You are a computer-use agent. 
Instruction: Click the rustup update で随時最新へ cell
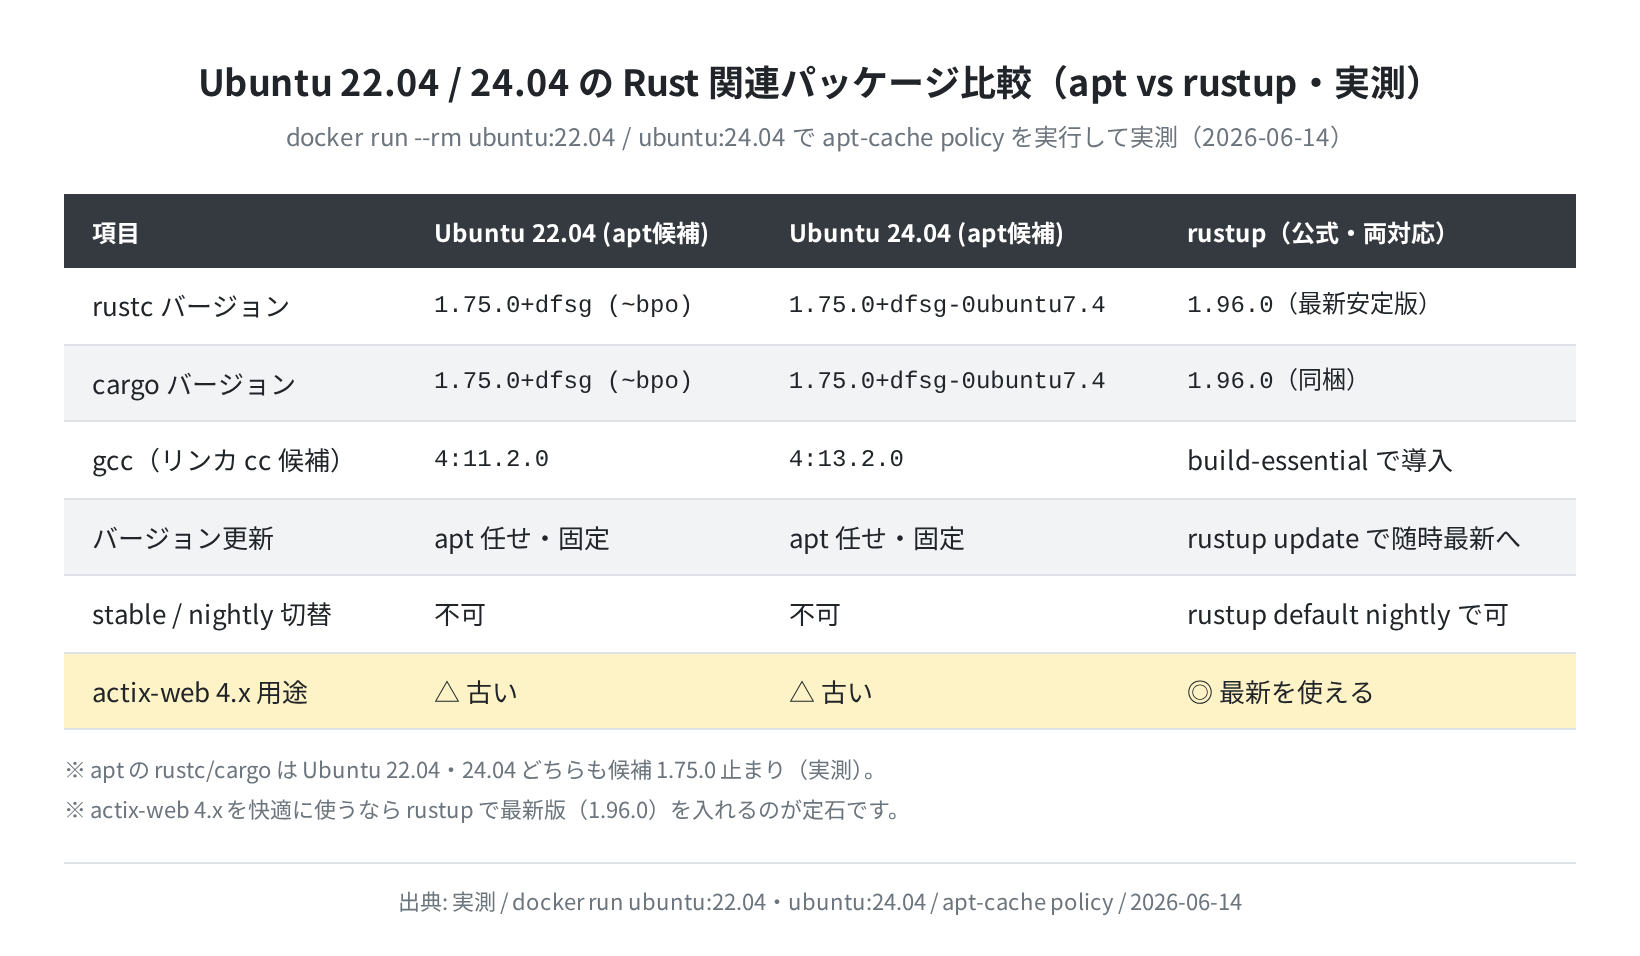point(1354,538)
